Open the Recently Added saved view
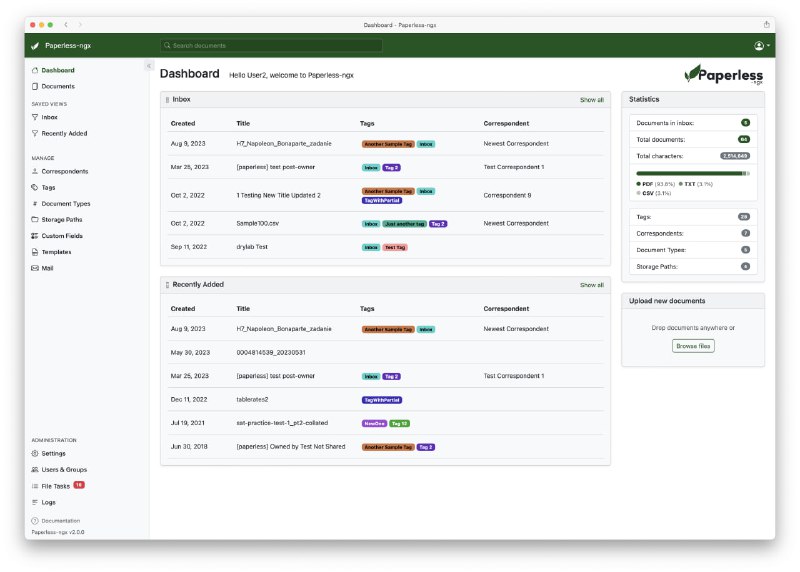The image size is (800, 572). [64, 133]
